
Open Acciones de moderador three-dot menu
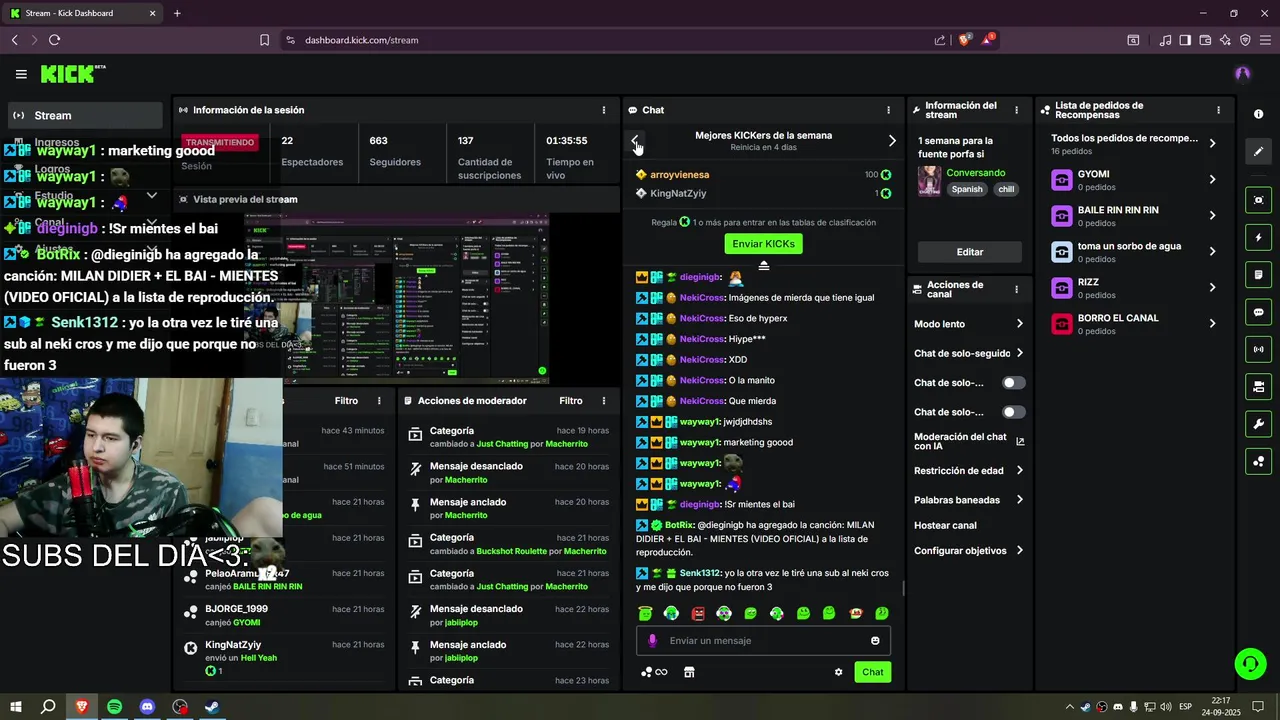tap(603, 401)
